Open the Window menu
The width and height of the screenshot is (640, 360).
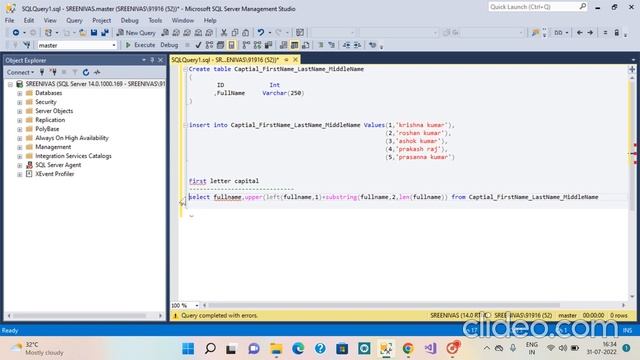point(182,20)
